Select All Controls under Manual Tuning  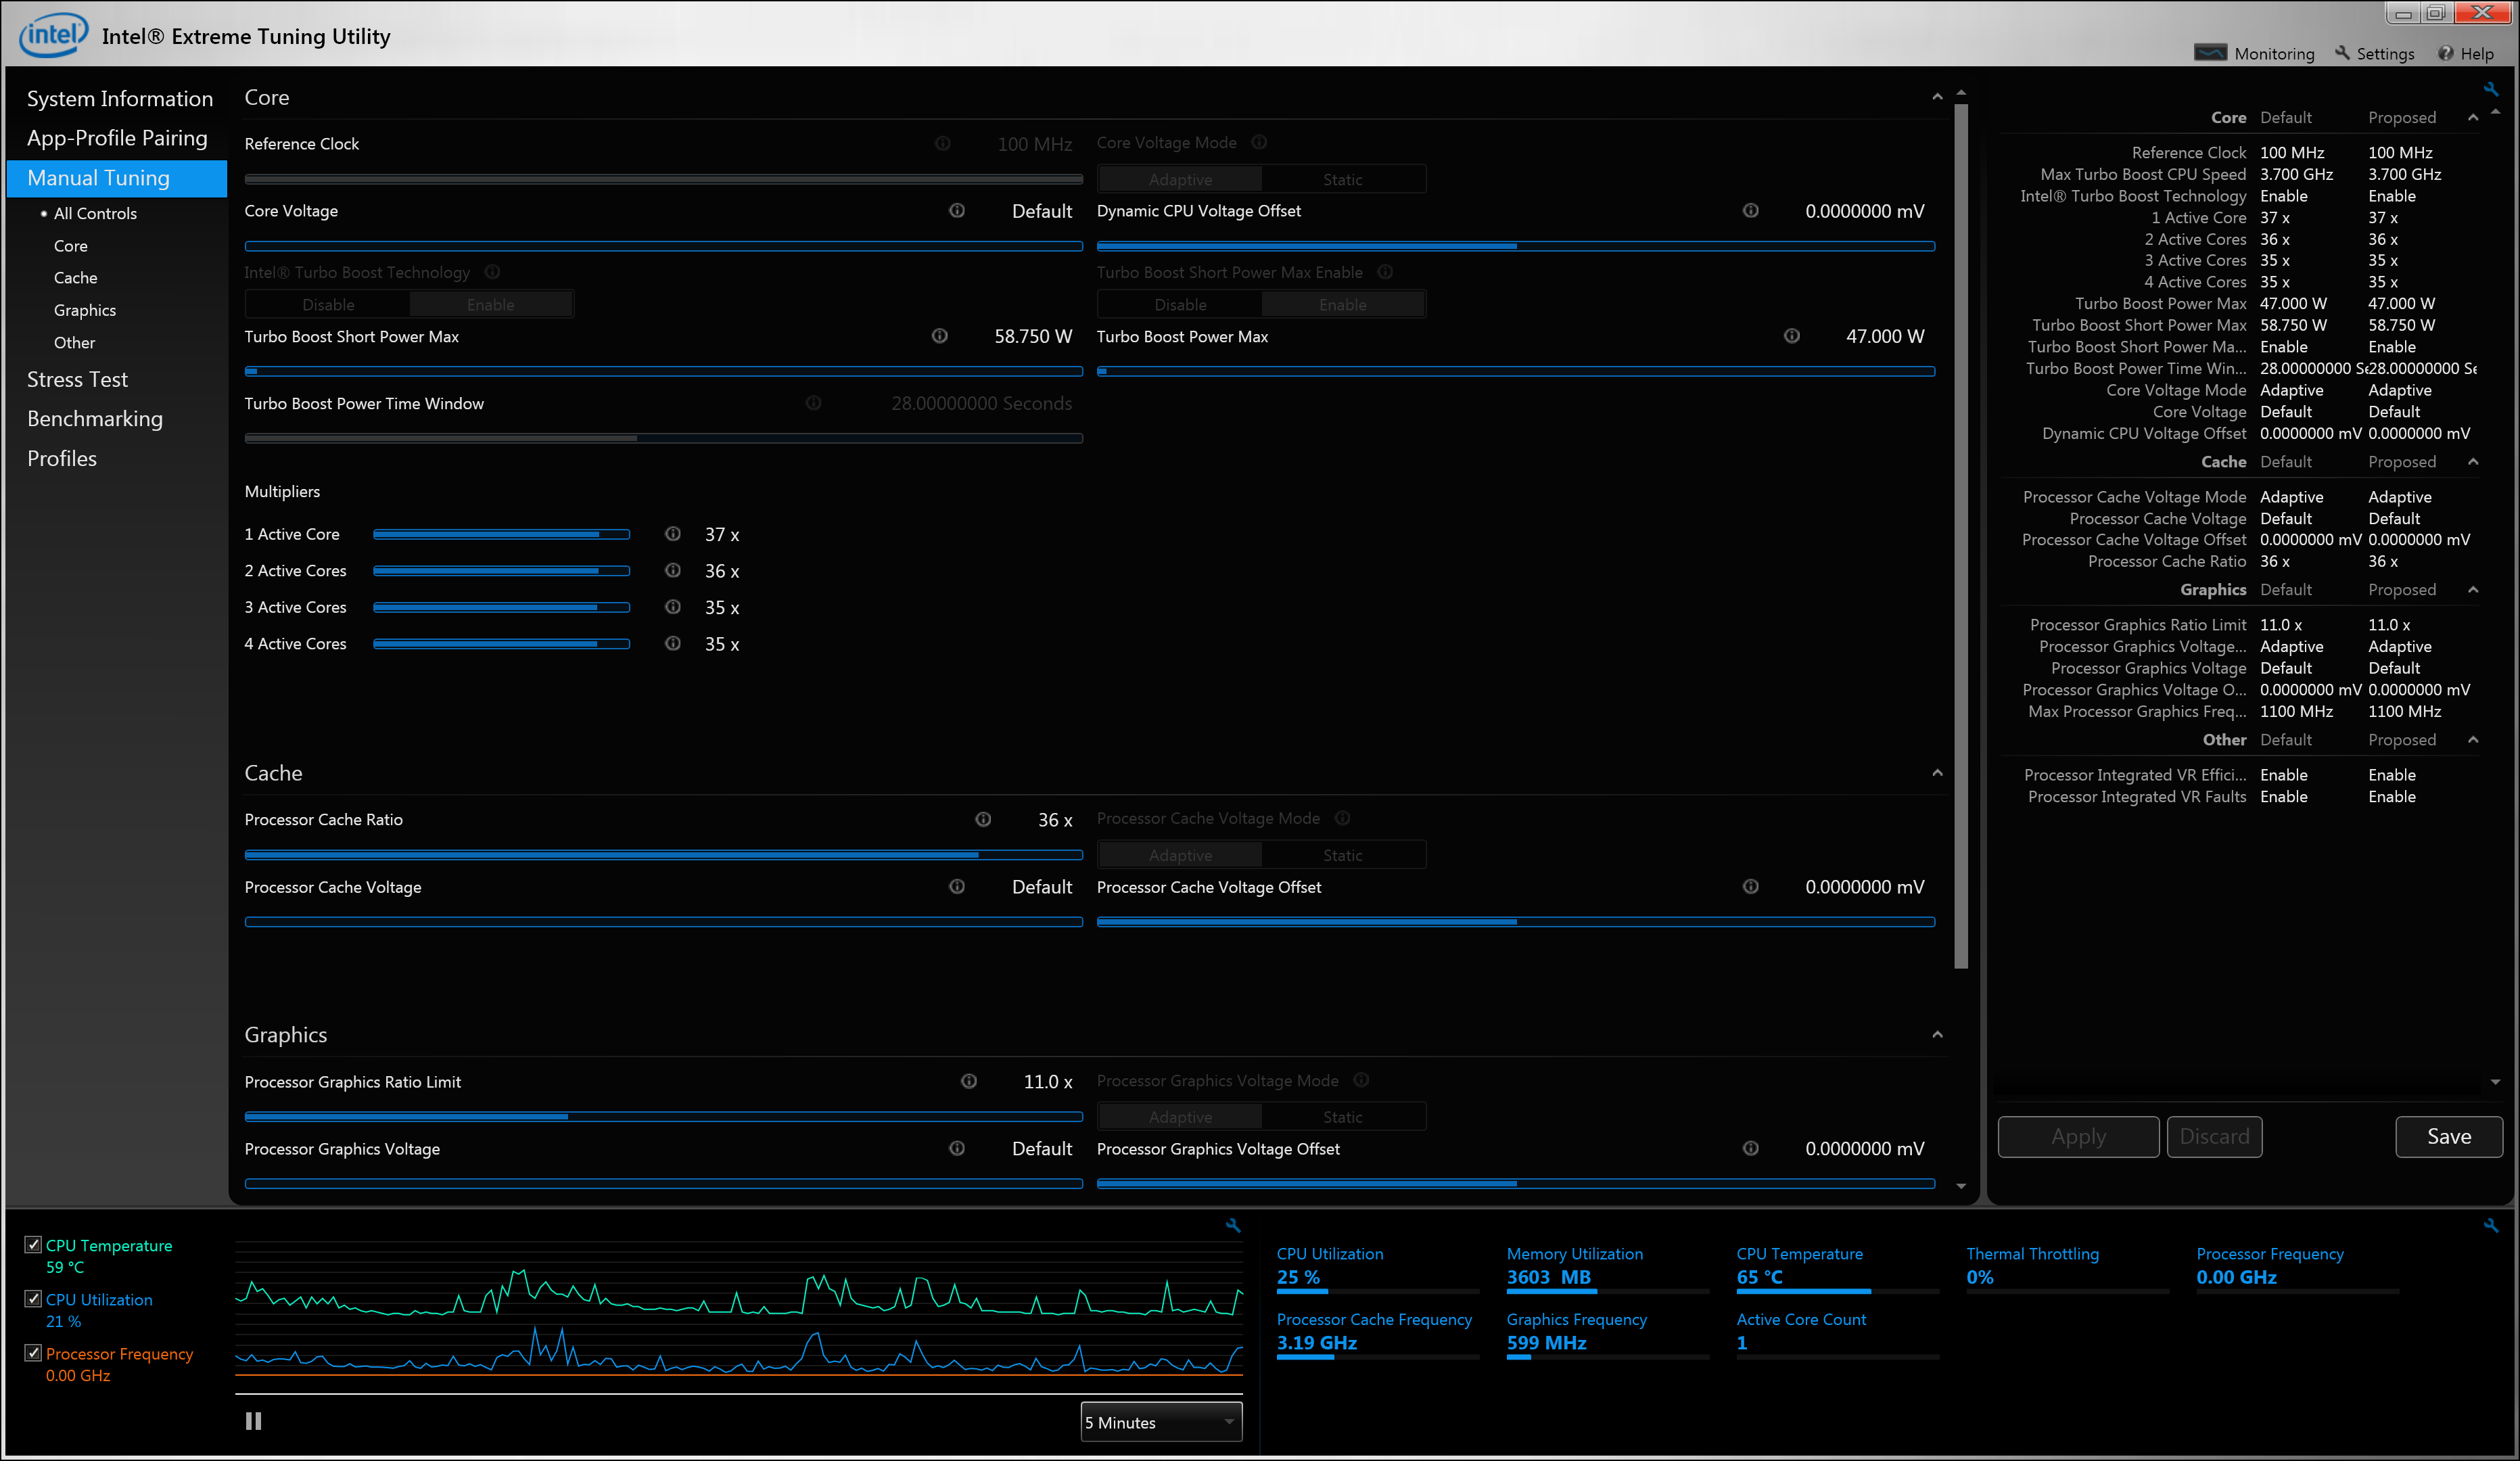coord(95,213)
